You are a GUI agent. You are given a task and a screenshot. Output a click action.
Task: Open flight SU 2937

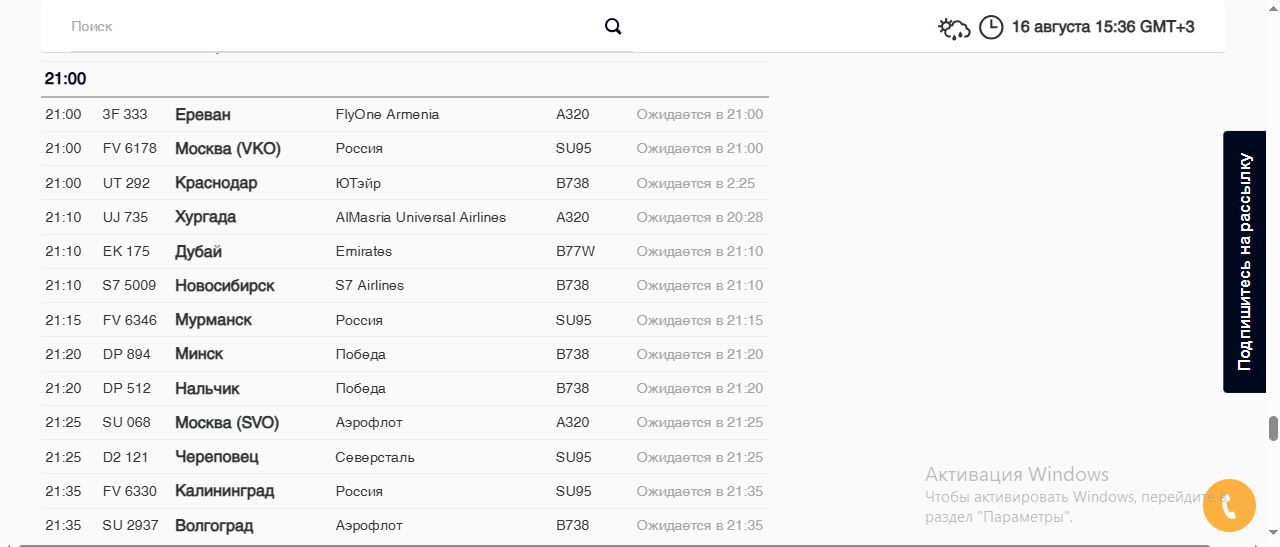[x=130, y=525]
